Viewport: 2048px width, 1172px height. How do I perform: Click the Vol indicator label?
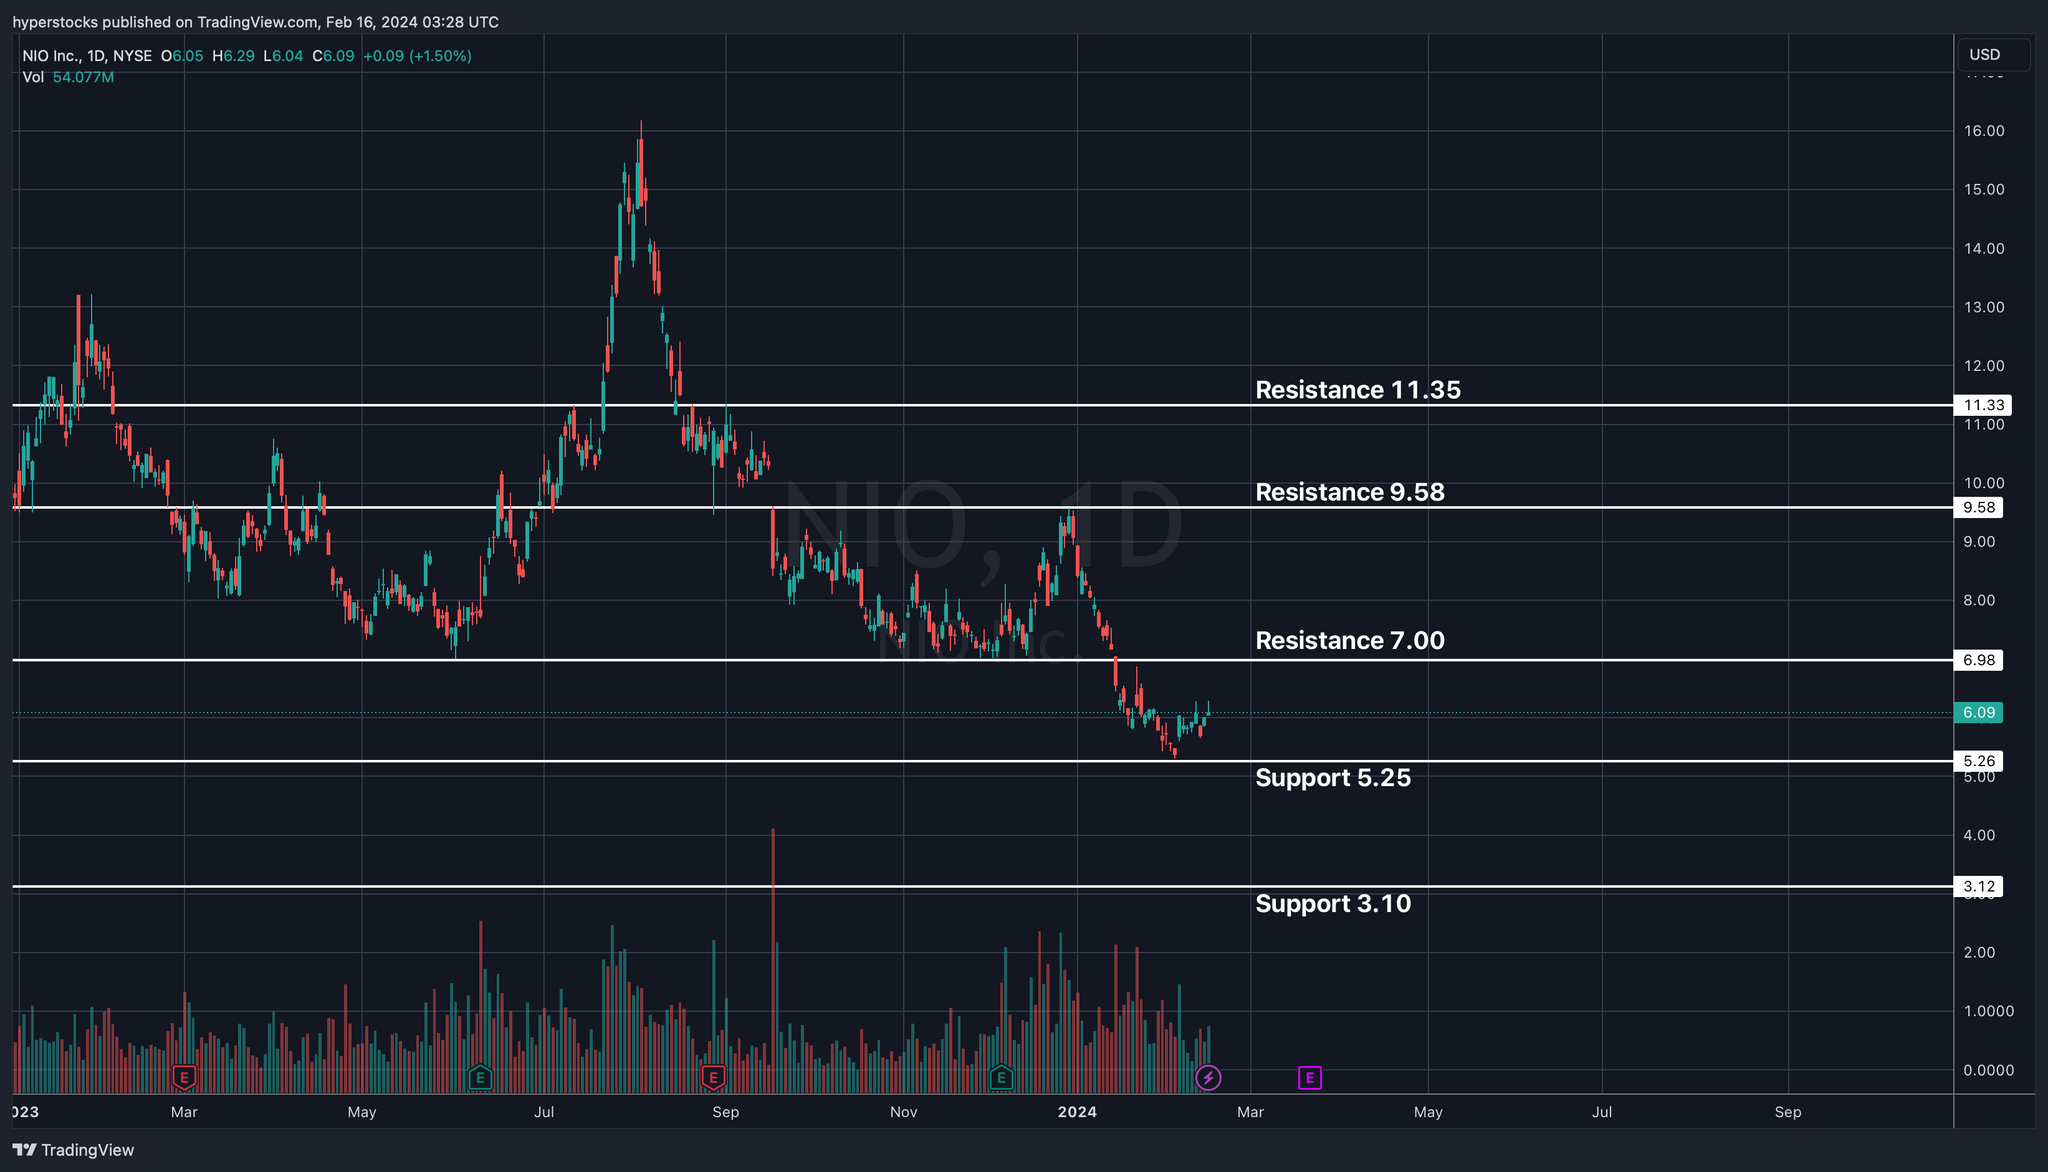tap(33, 77)
